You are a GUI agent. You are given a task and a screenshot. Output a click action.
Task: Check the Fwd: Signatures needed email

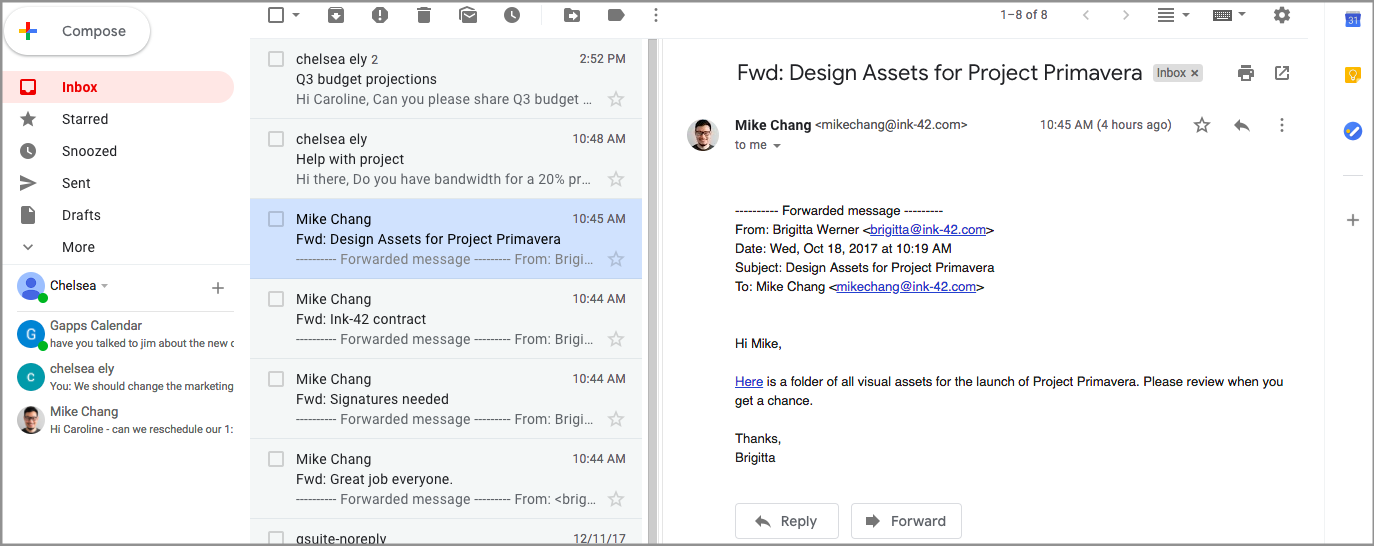pos(277,379)
